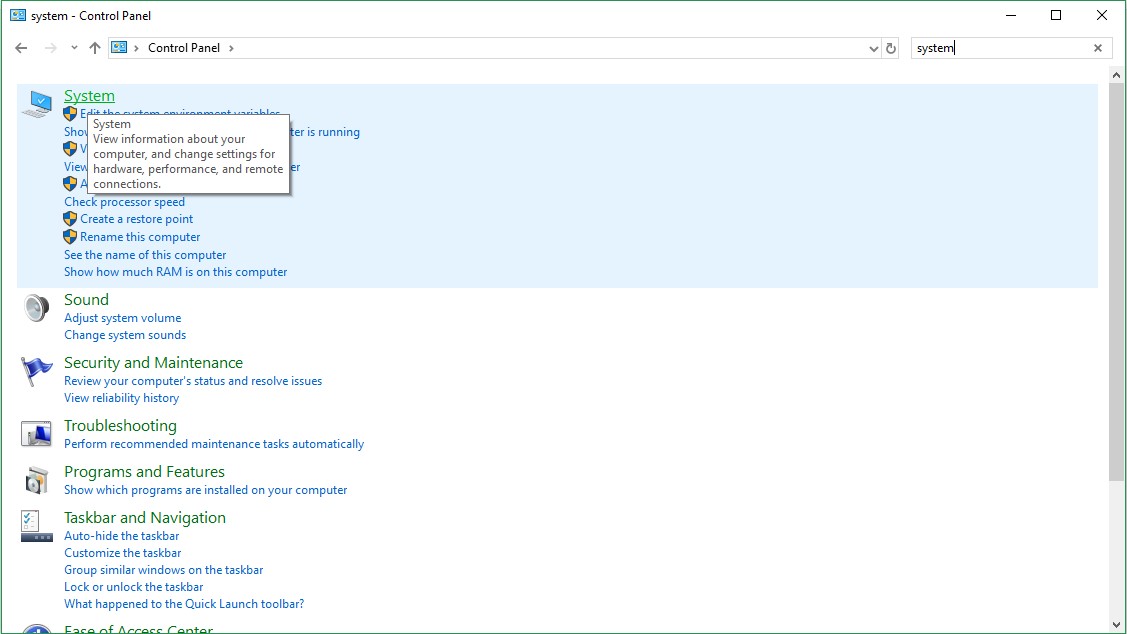Click the up arrow to go to parent folder
Viewport: 1127px width, 634px height.
coord(95,47)
